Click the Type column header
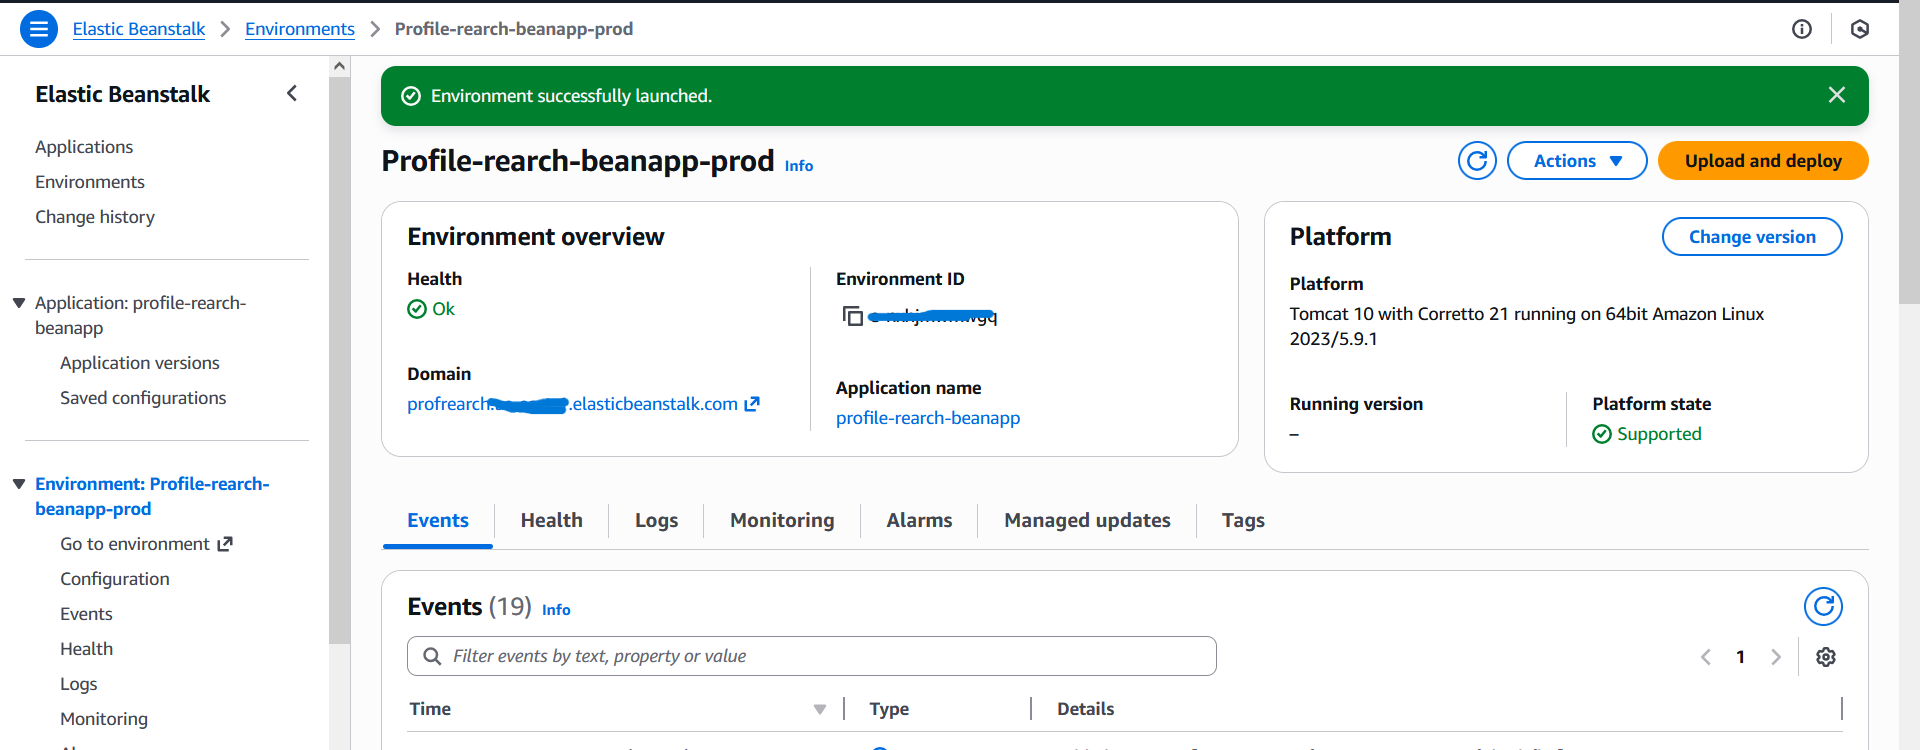1920x750 pixels. 889,709
